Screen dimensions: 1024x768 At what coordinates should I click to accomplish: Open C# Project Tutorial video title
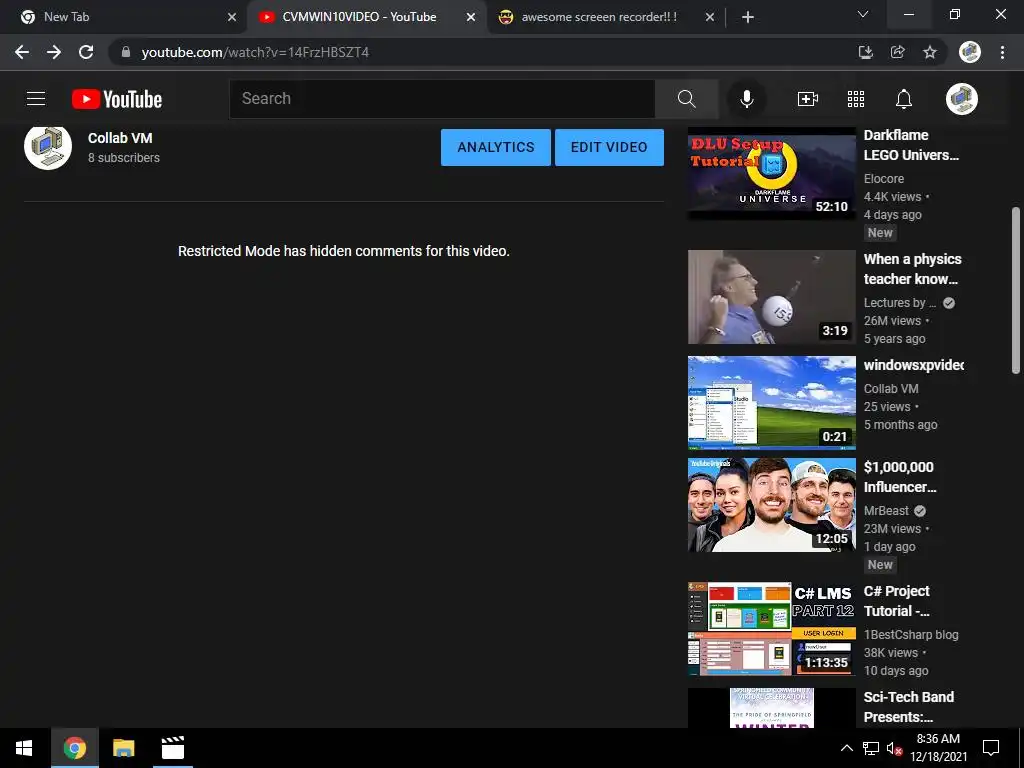[x=897, y=601]
